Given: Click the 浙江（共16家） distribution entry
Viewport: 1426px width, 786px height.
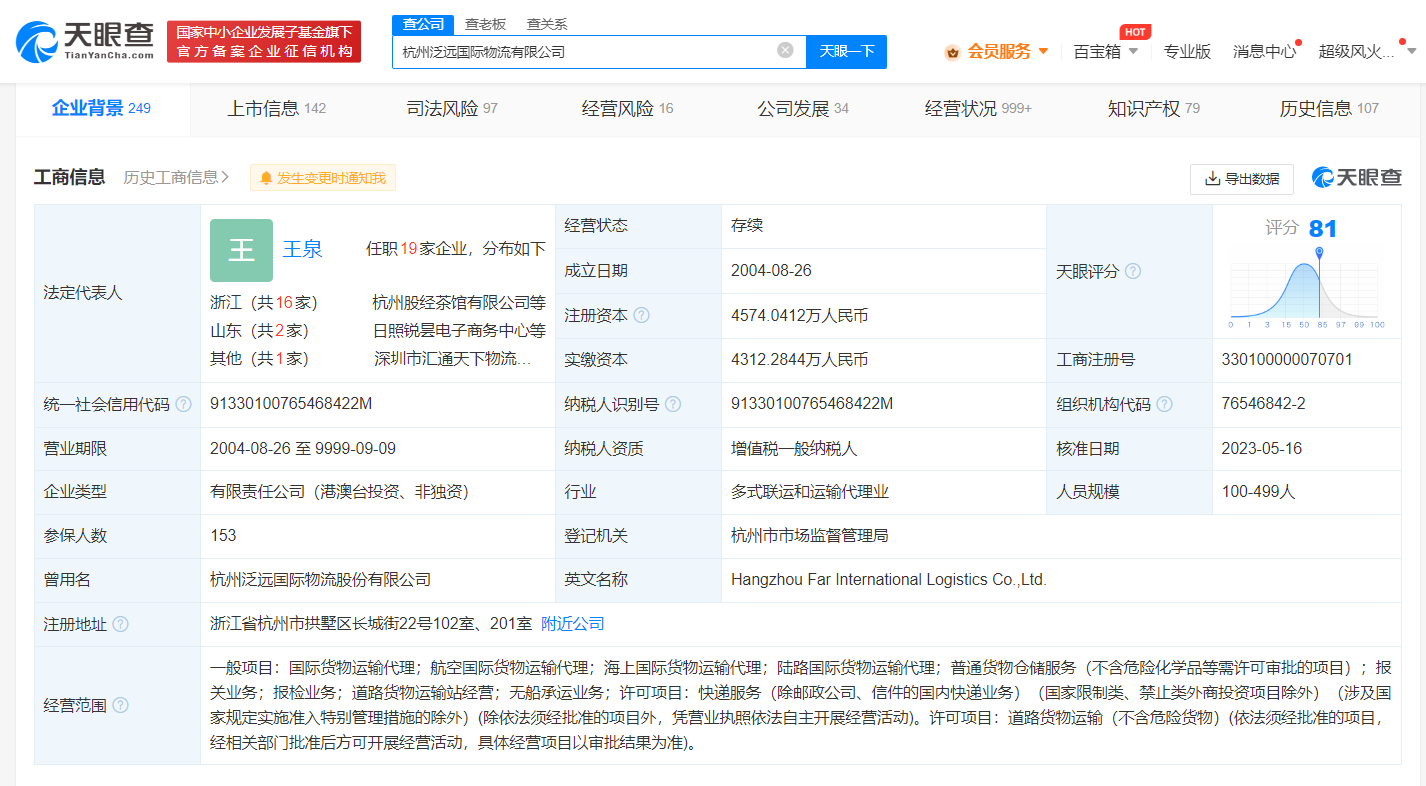Looking at the screenshot, I should 263,302.
